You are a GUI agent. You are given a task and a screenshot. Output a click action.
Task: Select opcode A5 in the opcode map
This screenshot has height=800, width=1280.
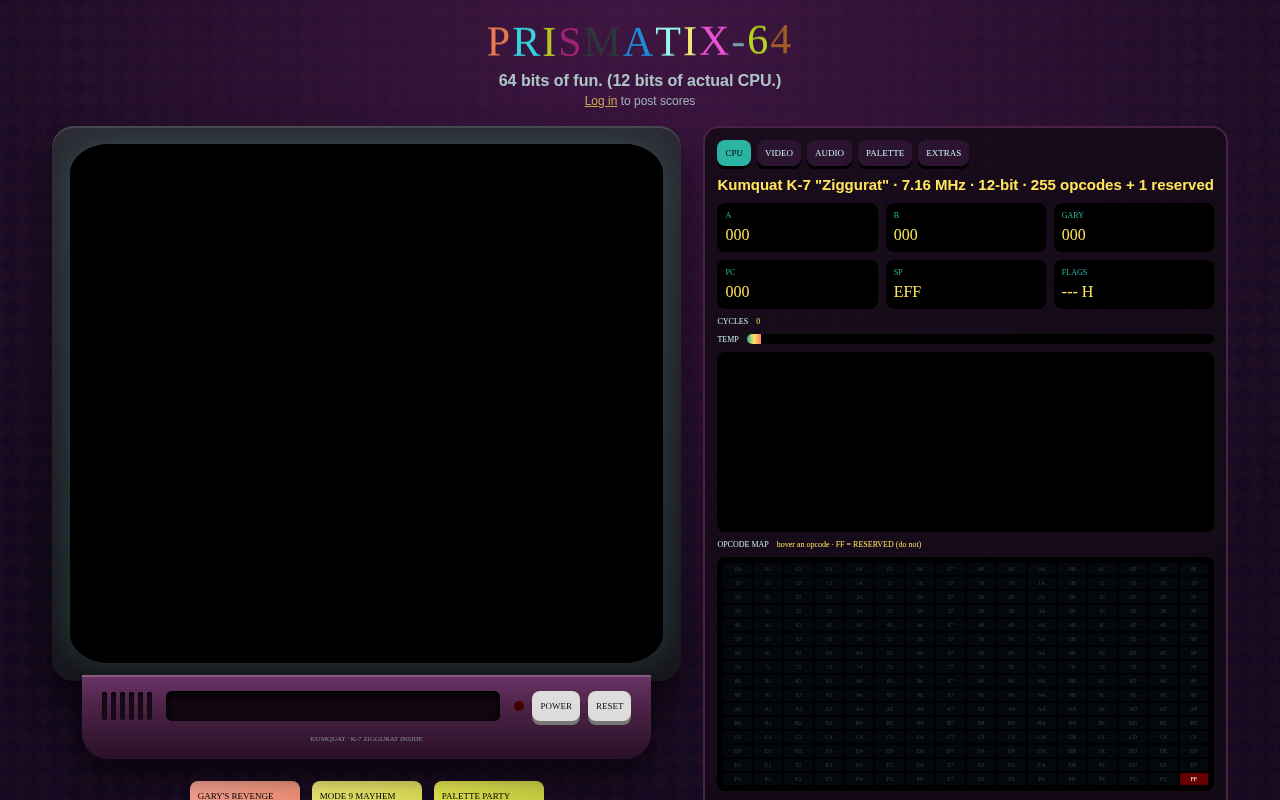[x=890, y=709]
